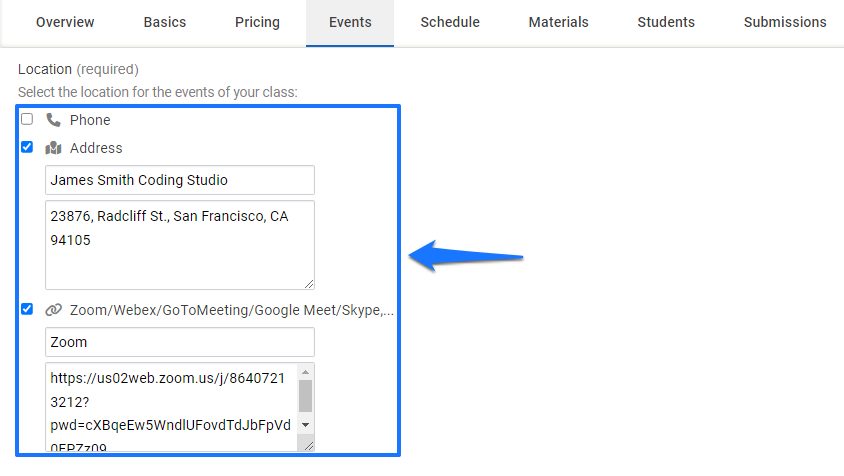Image resolution: width=844 pixels, height=476 pixels.
Task: Enable the Phone location checkbox
Action: tap(27, 119)
